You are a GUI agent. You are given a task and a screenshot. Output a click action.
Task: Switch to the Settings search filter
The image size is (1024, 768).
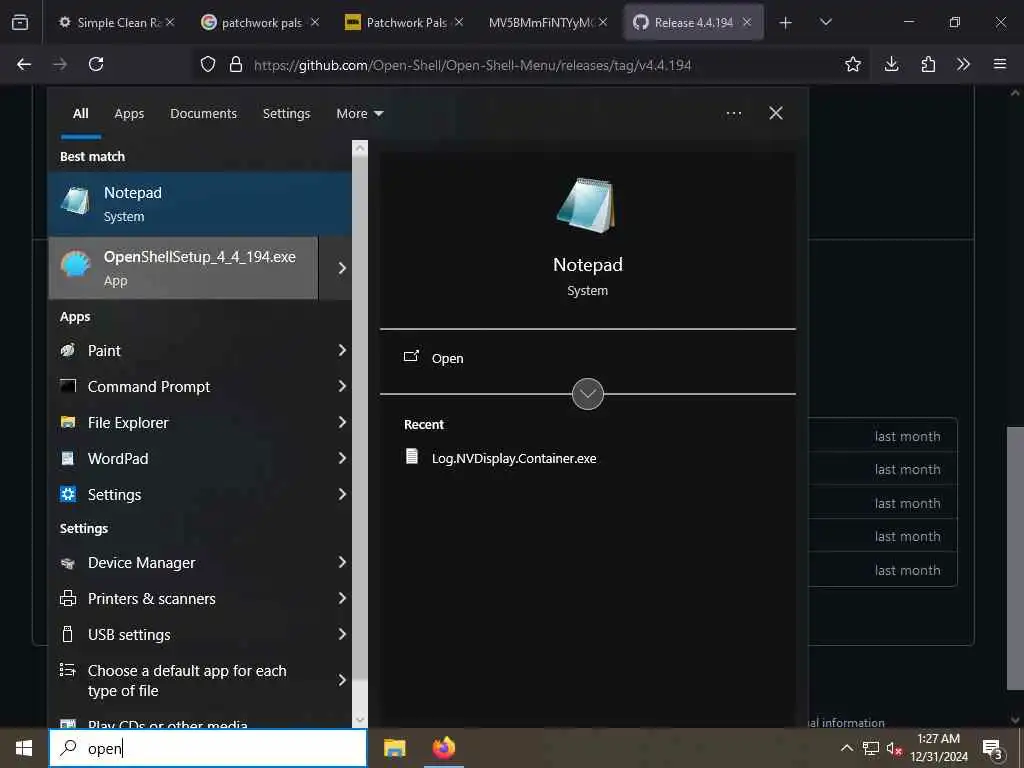click(287, 114)
